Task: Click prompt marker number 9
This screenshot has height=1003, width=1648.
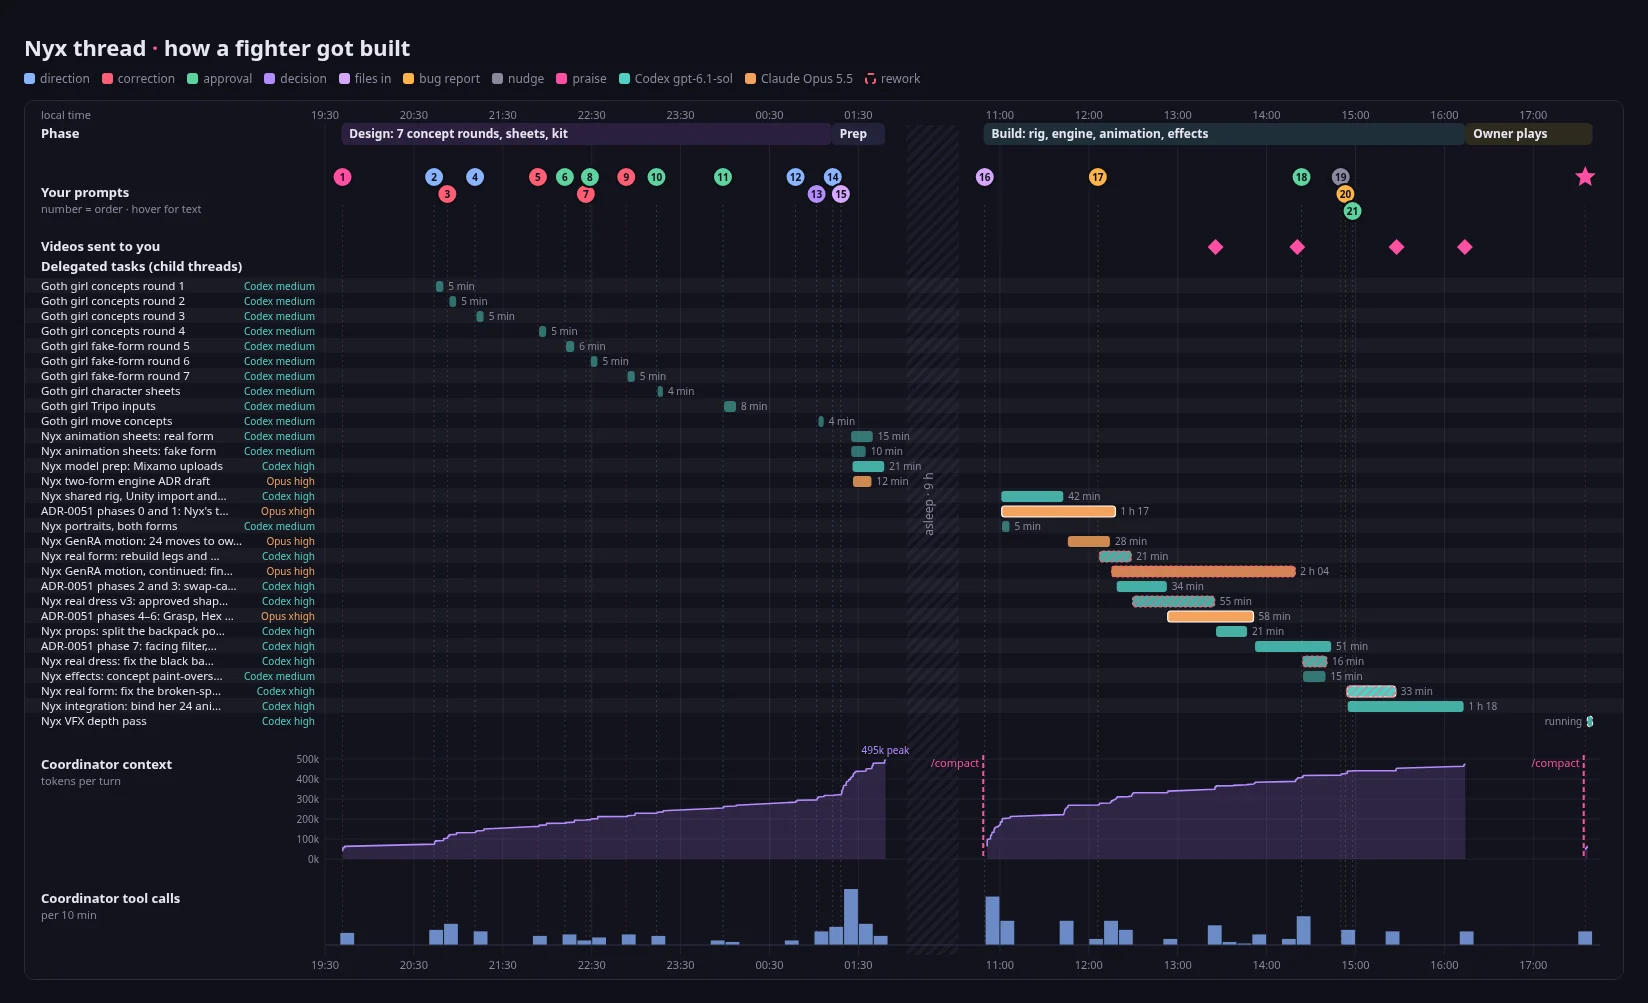Action: pos(626,177)
